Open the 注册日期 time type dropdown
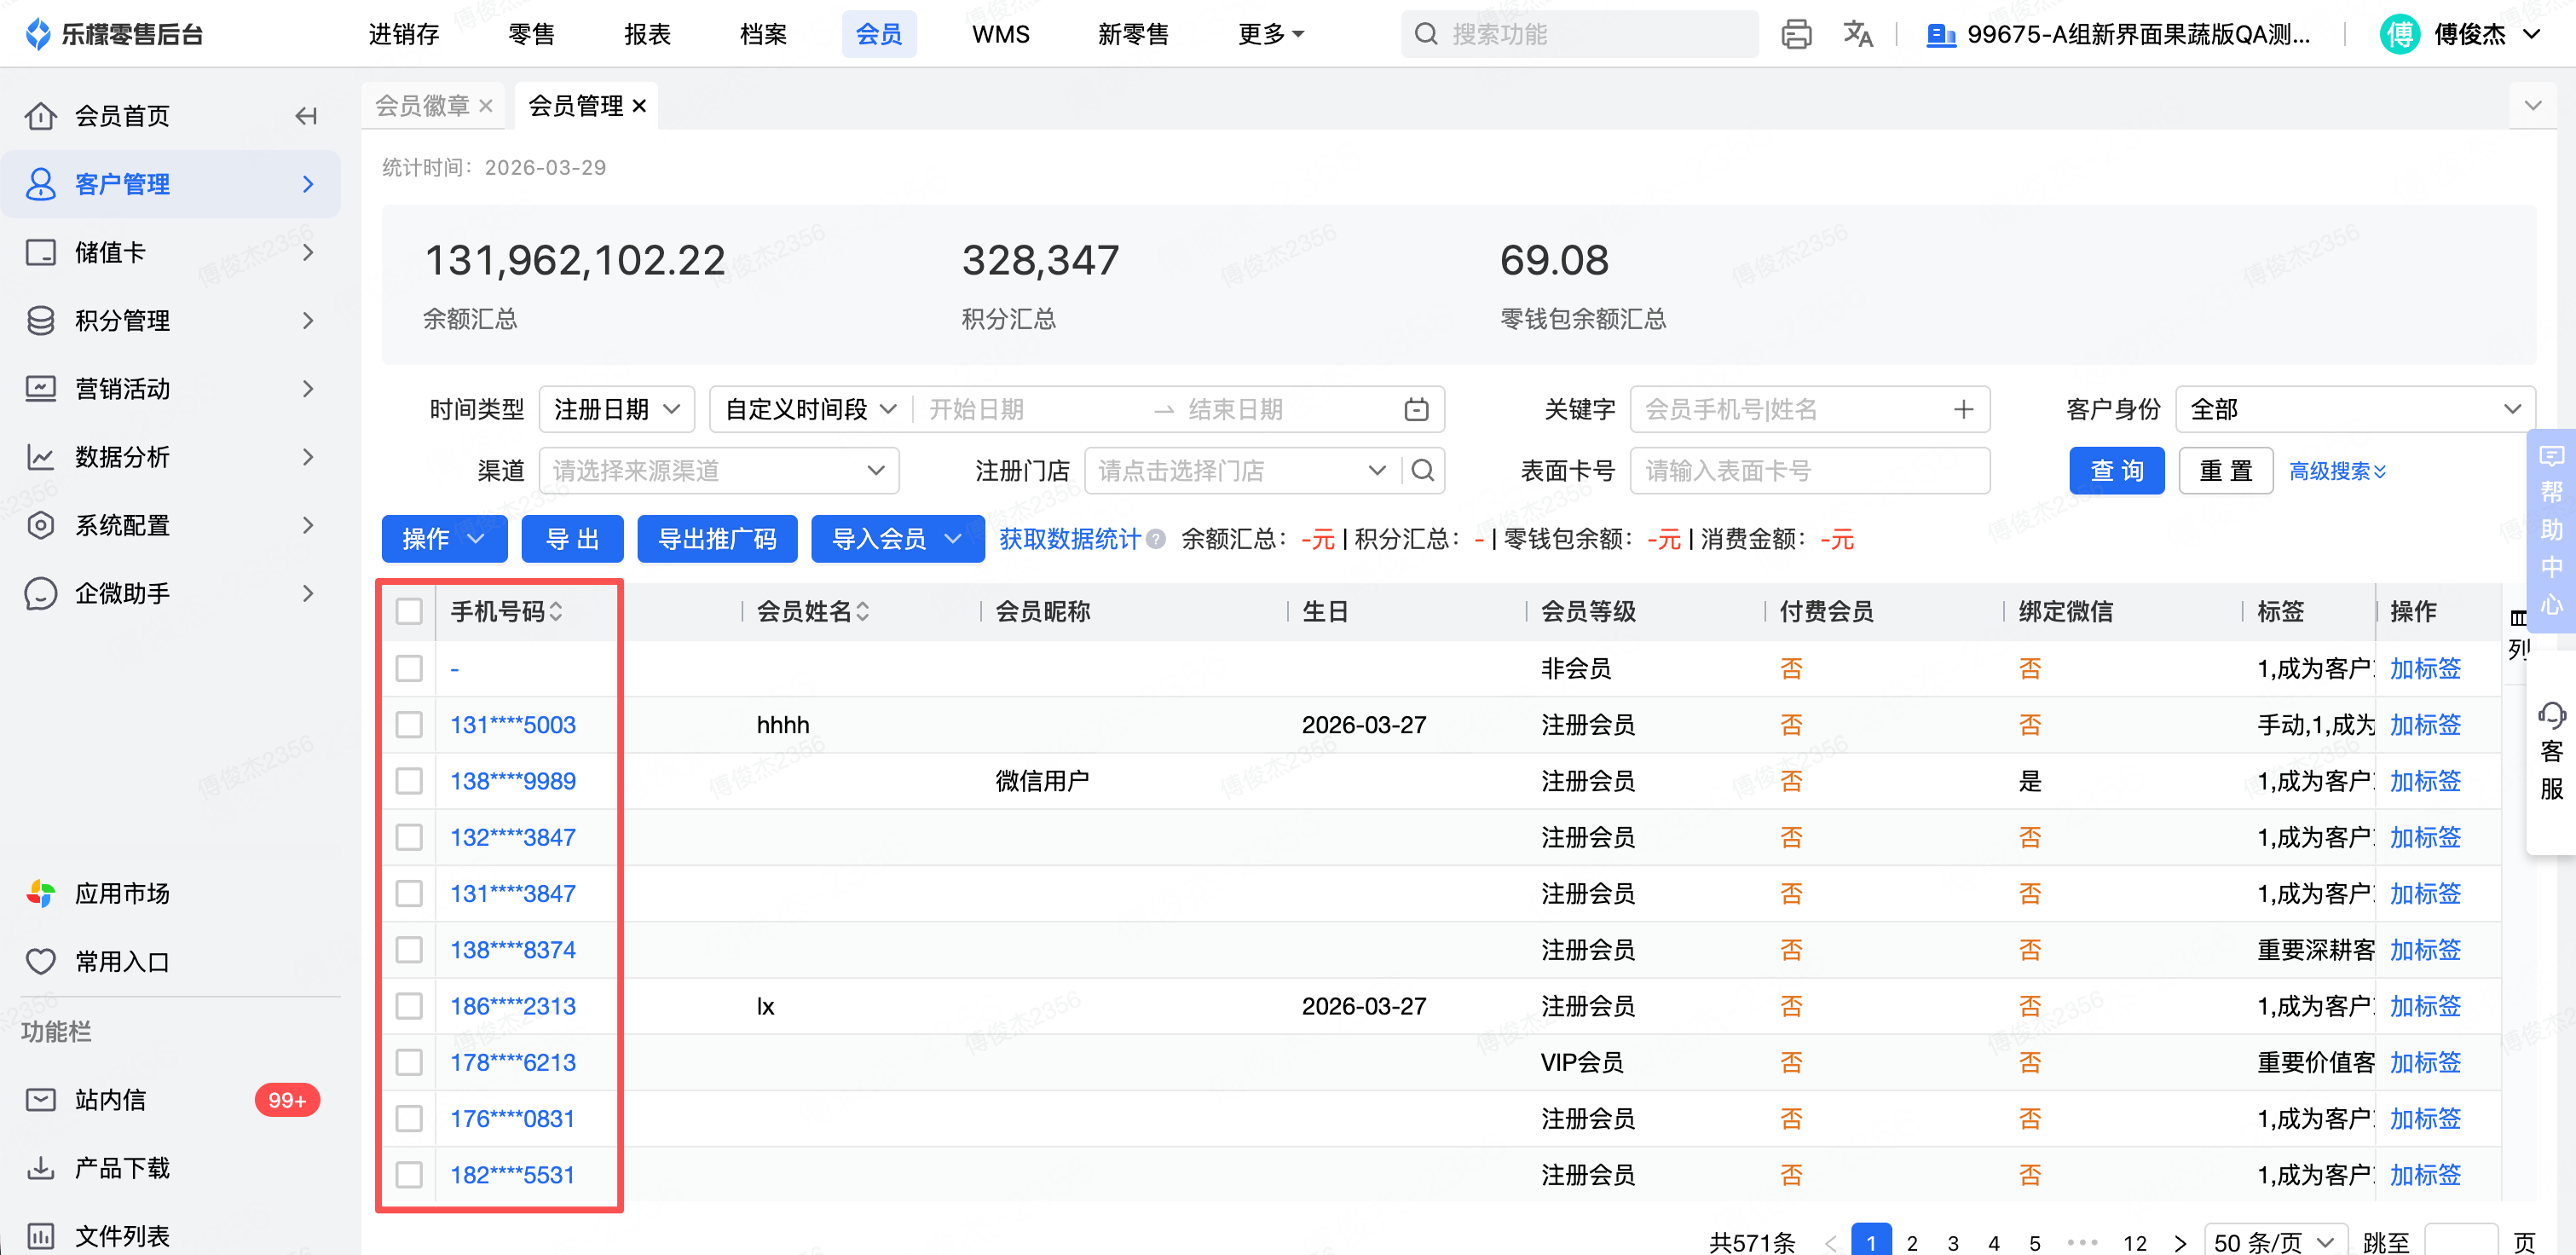The width and height of the screenshot is (2576, 1255). pos(617,409)
